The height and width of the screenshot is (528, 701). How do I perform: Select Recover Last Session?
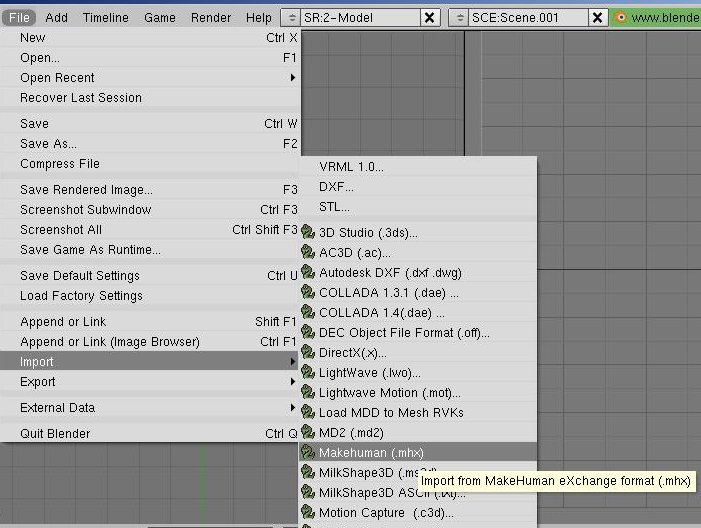[150, 97]
